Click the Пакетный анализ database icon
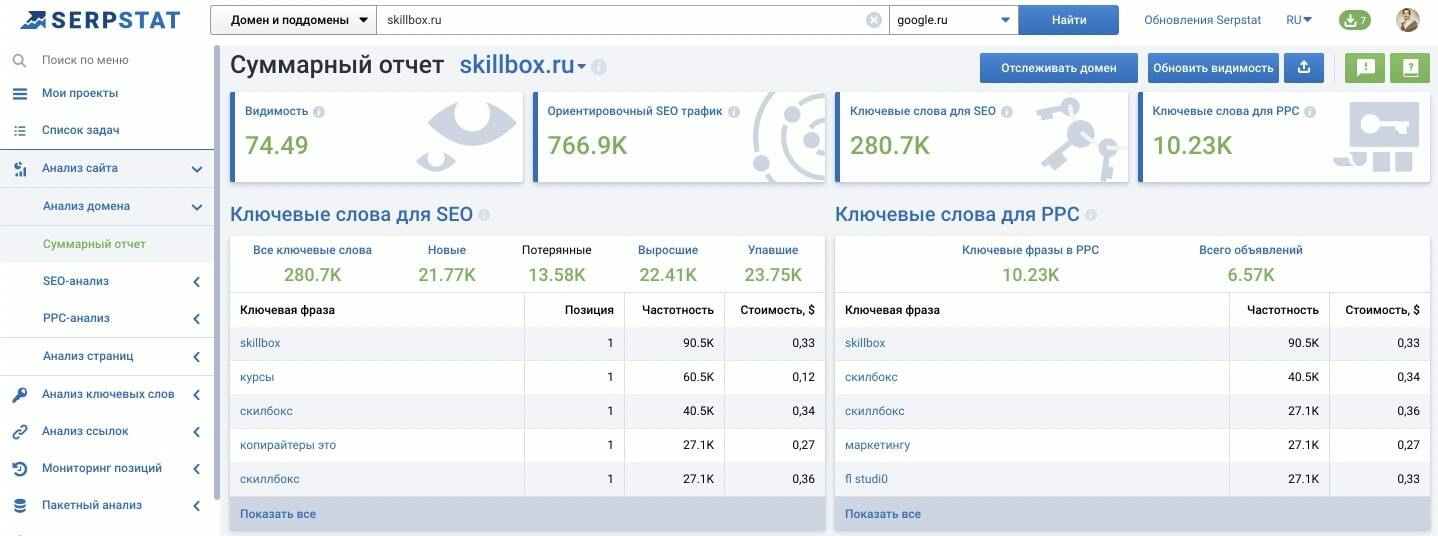 [x=19, y=506]
